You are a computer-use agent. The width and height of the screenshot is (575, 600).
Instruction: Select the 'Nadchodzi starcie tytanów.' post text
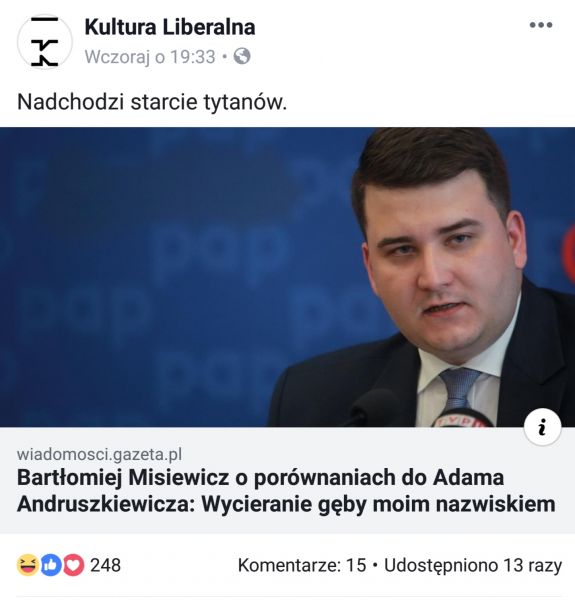pos(152,102)
